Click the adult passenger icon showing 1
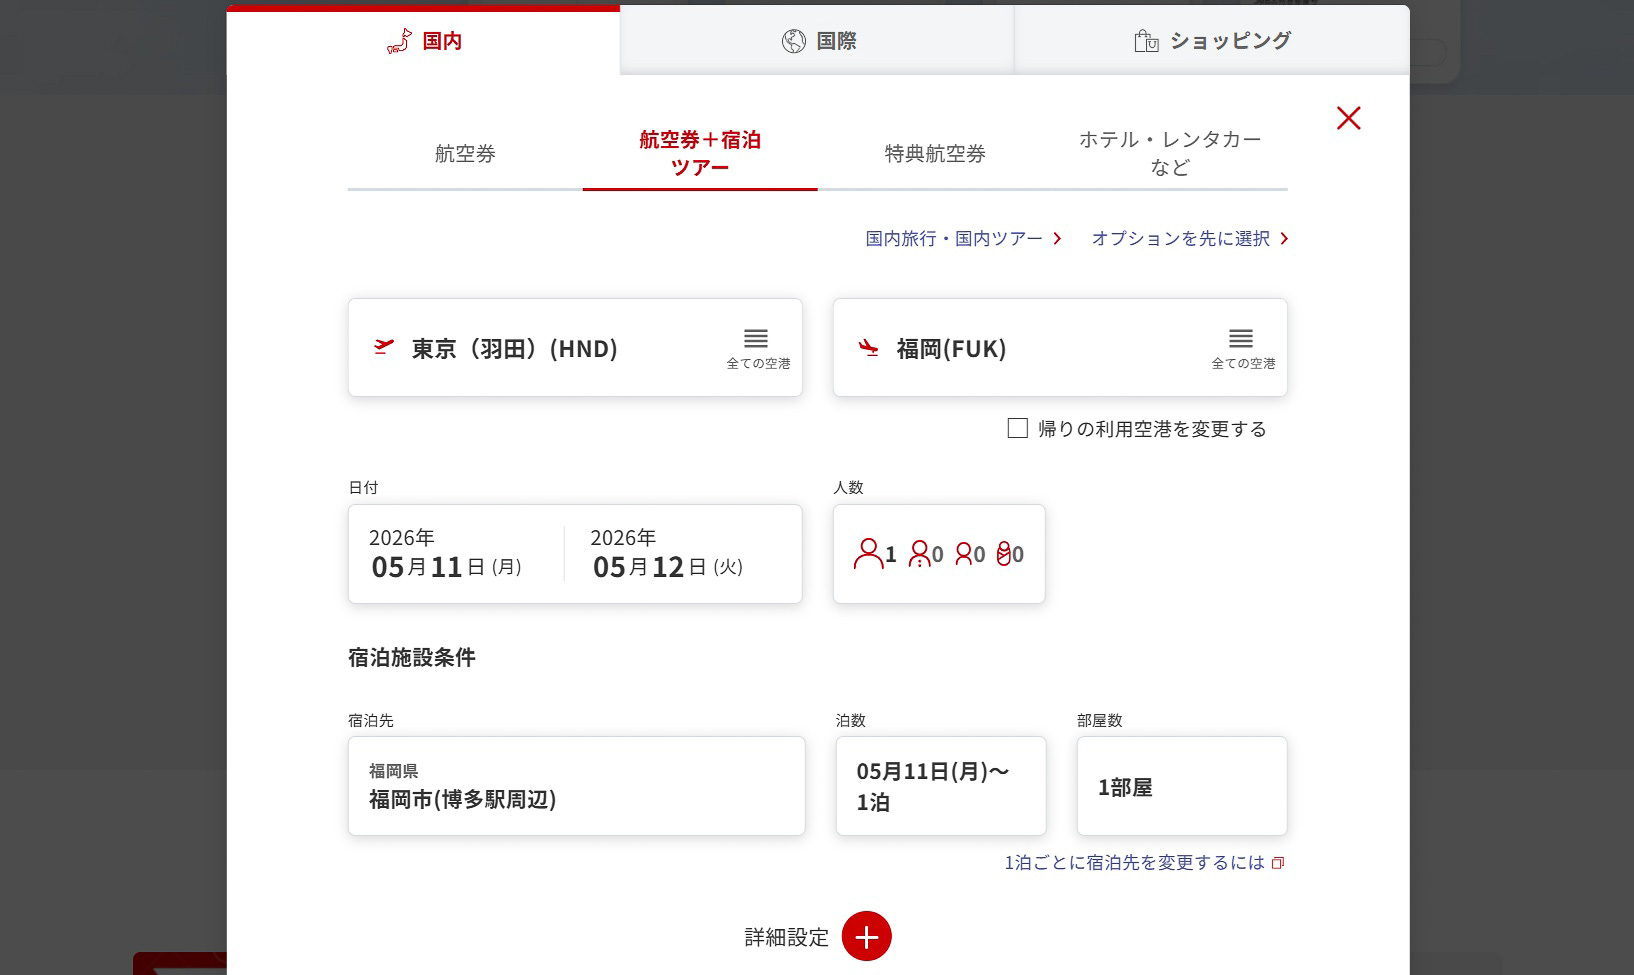The image size is (1634, 975). (868, 554)
